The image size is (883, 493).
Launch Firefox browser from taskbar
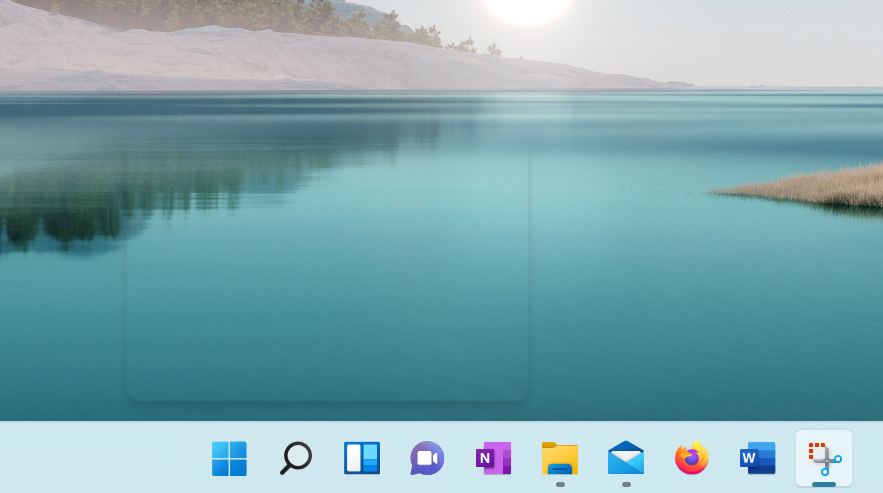[x=692, y=458]
